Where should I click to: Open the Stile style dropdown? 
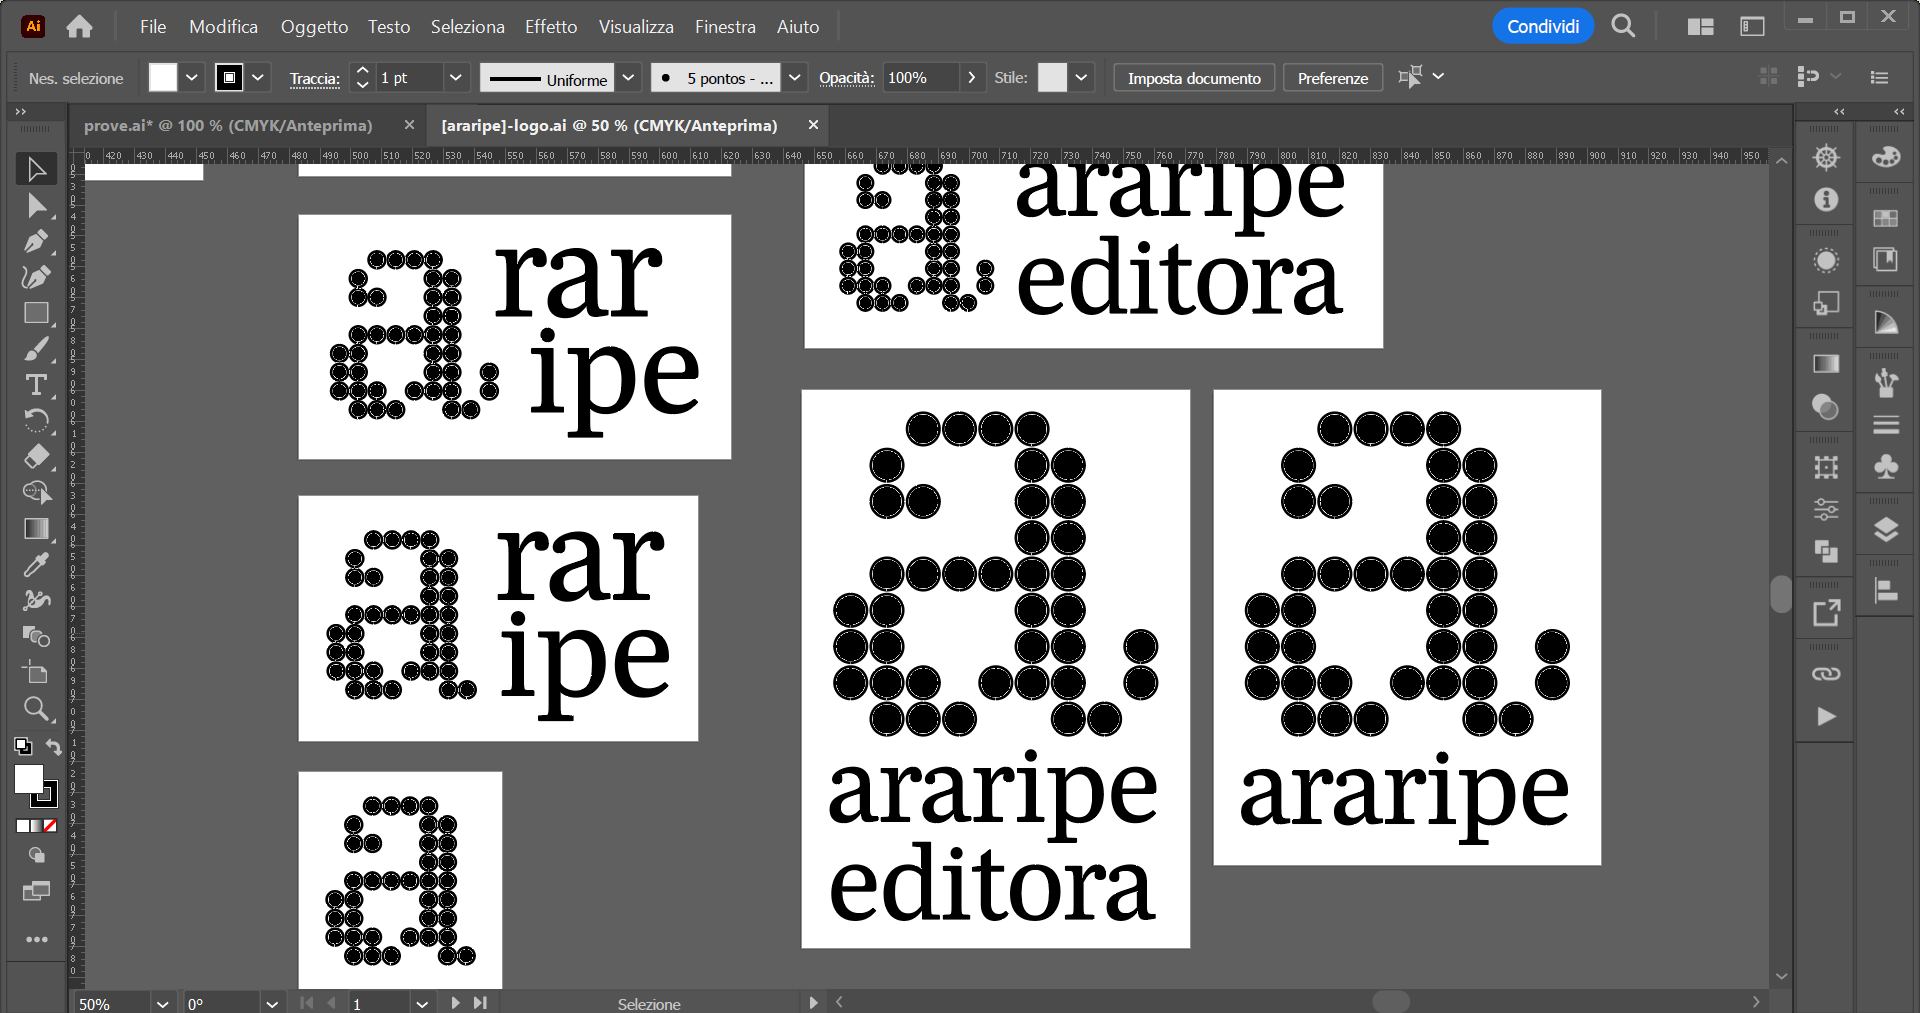pos(1081,77)
